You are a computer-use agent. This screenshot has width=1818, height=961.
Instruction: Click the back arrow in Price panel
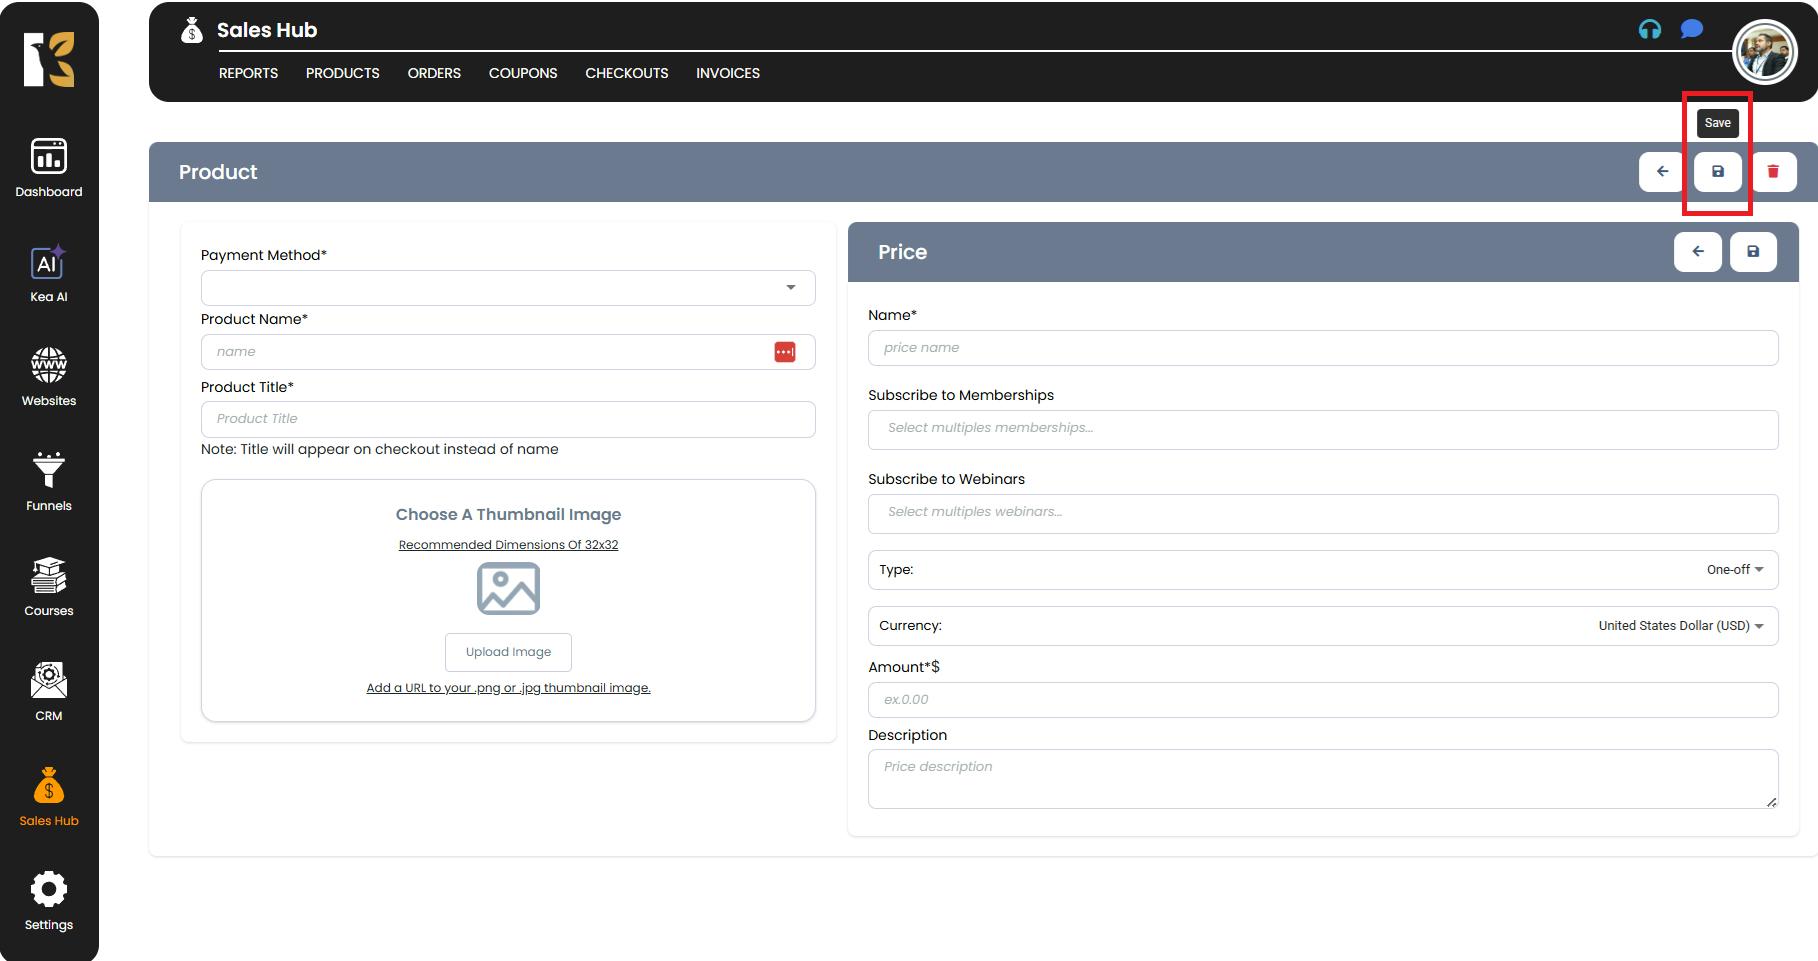click(x=1697, y=252)
